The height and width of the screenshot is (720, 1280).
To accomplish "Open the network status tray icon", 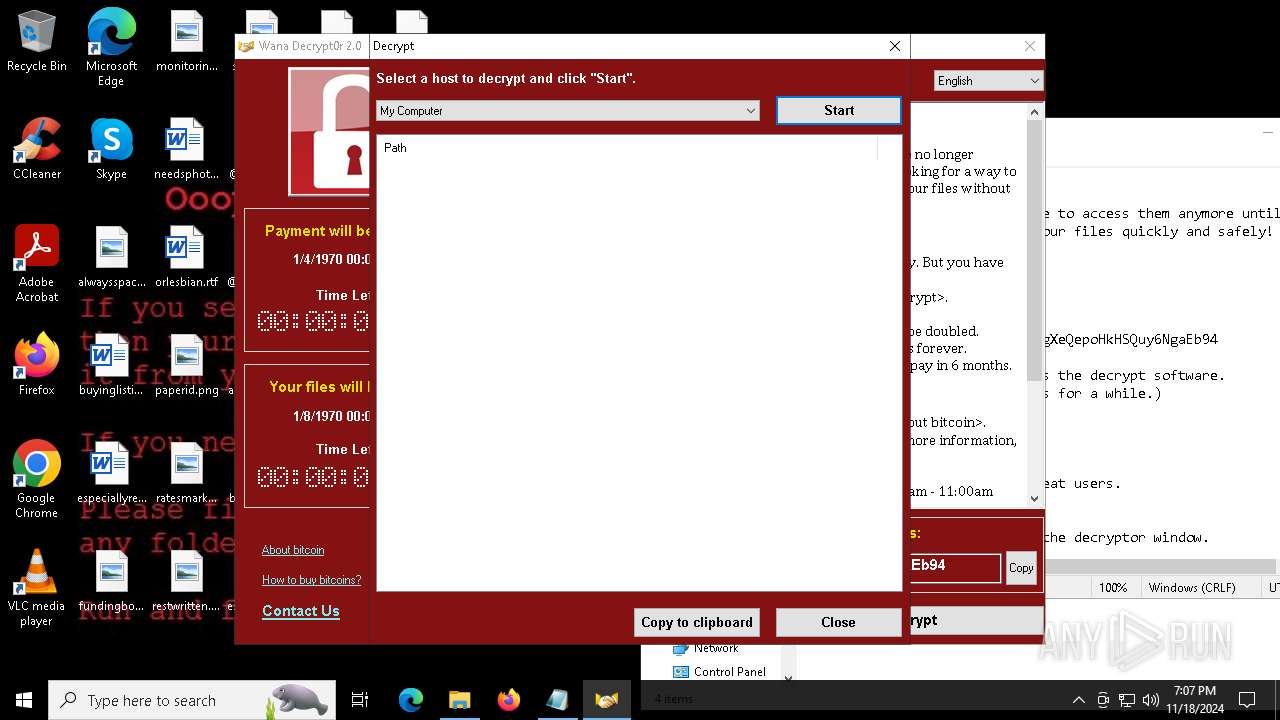I will pyautogui.click(x=1127, y=700).
